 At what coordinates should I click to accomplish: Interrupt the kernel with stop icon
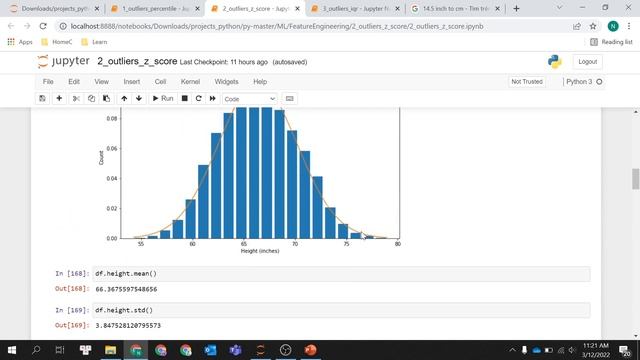pyautogui.click(x=184, y=98)
